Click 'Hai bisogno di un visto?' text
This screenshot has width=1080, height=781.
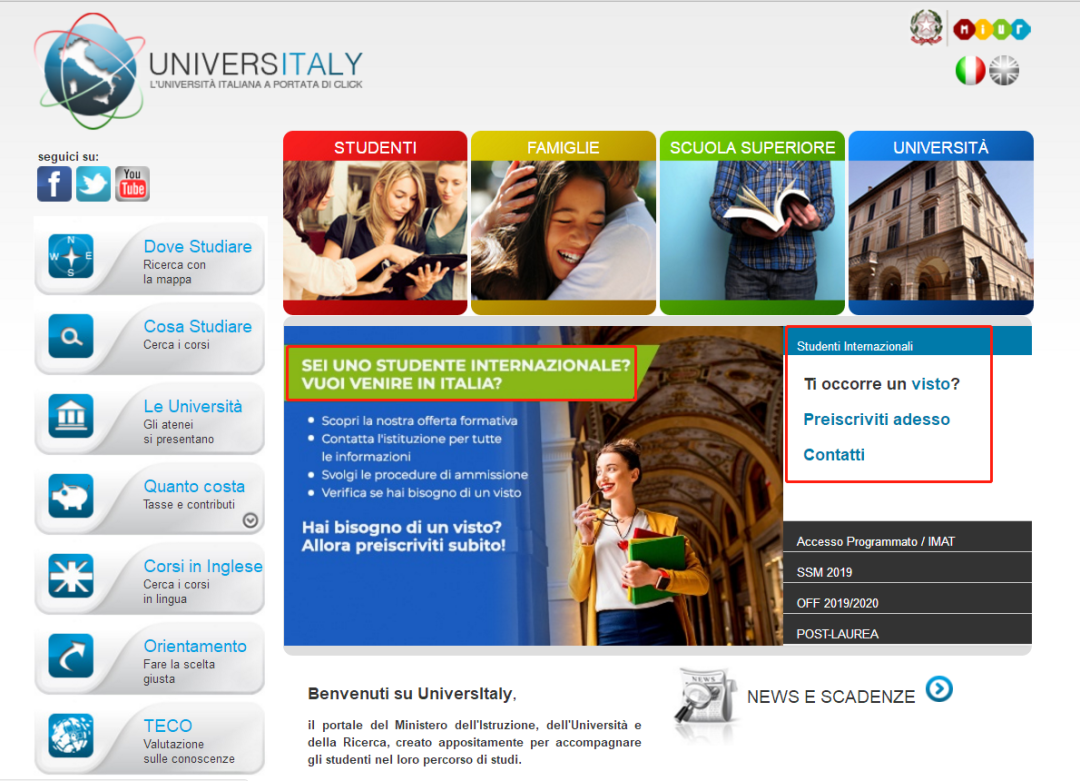402,528
